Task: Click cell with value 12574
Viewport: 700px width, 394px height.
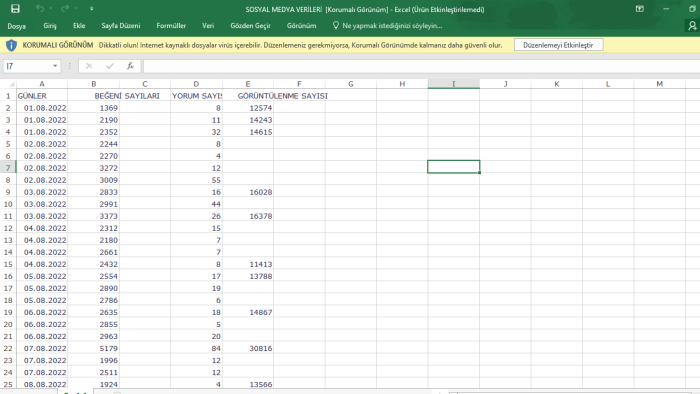Action: [x=248, y=108]
